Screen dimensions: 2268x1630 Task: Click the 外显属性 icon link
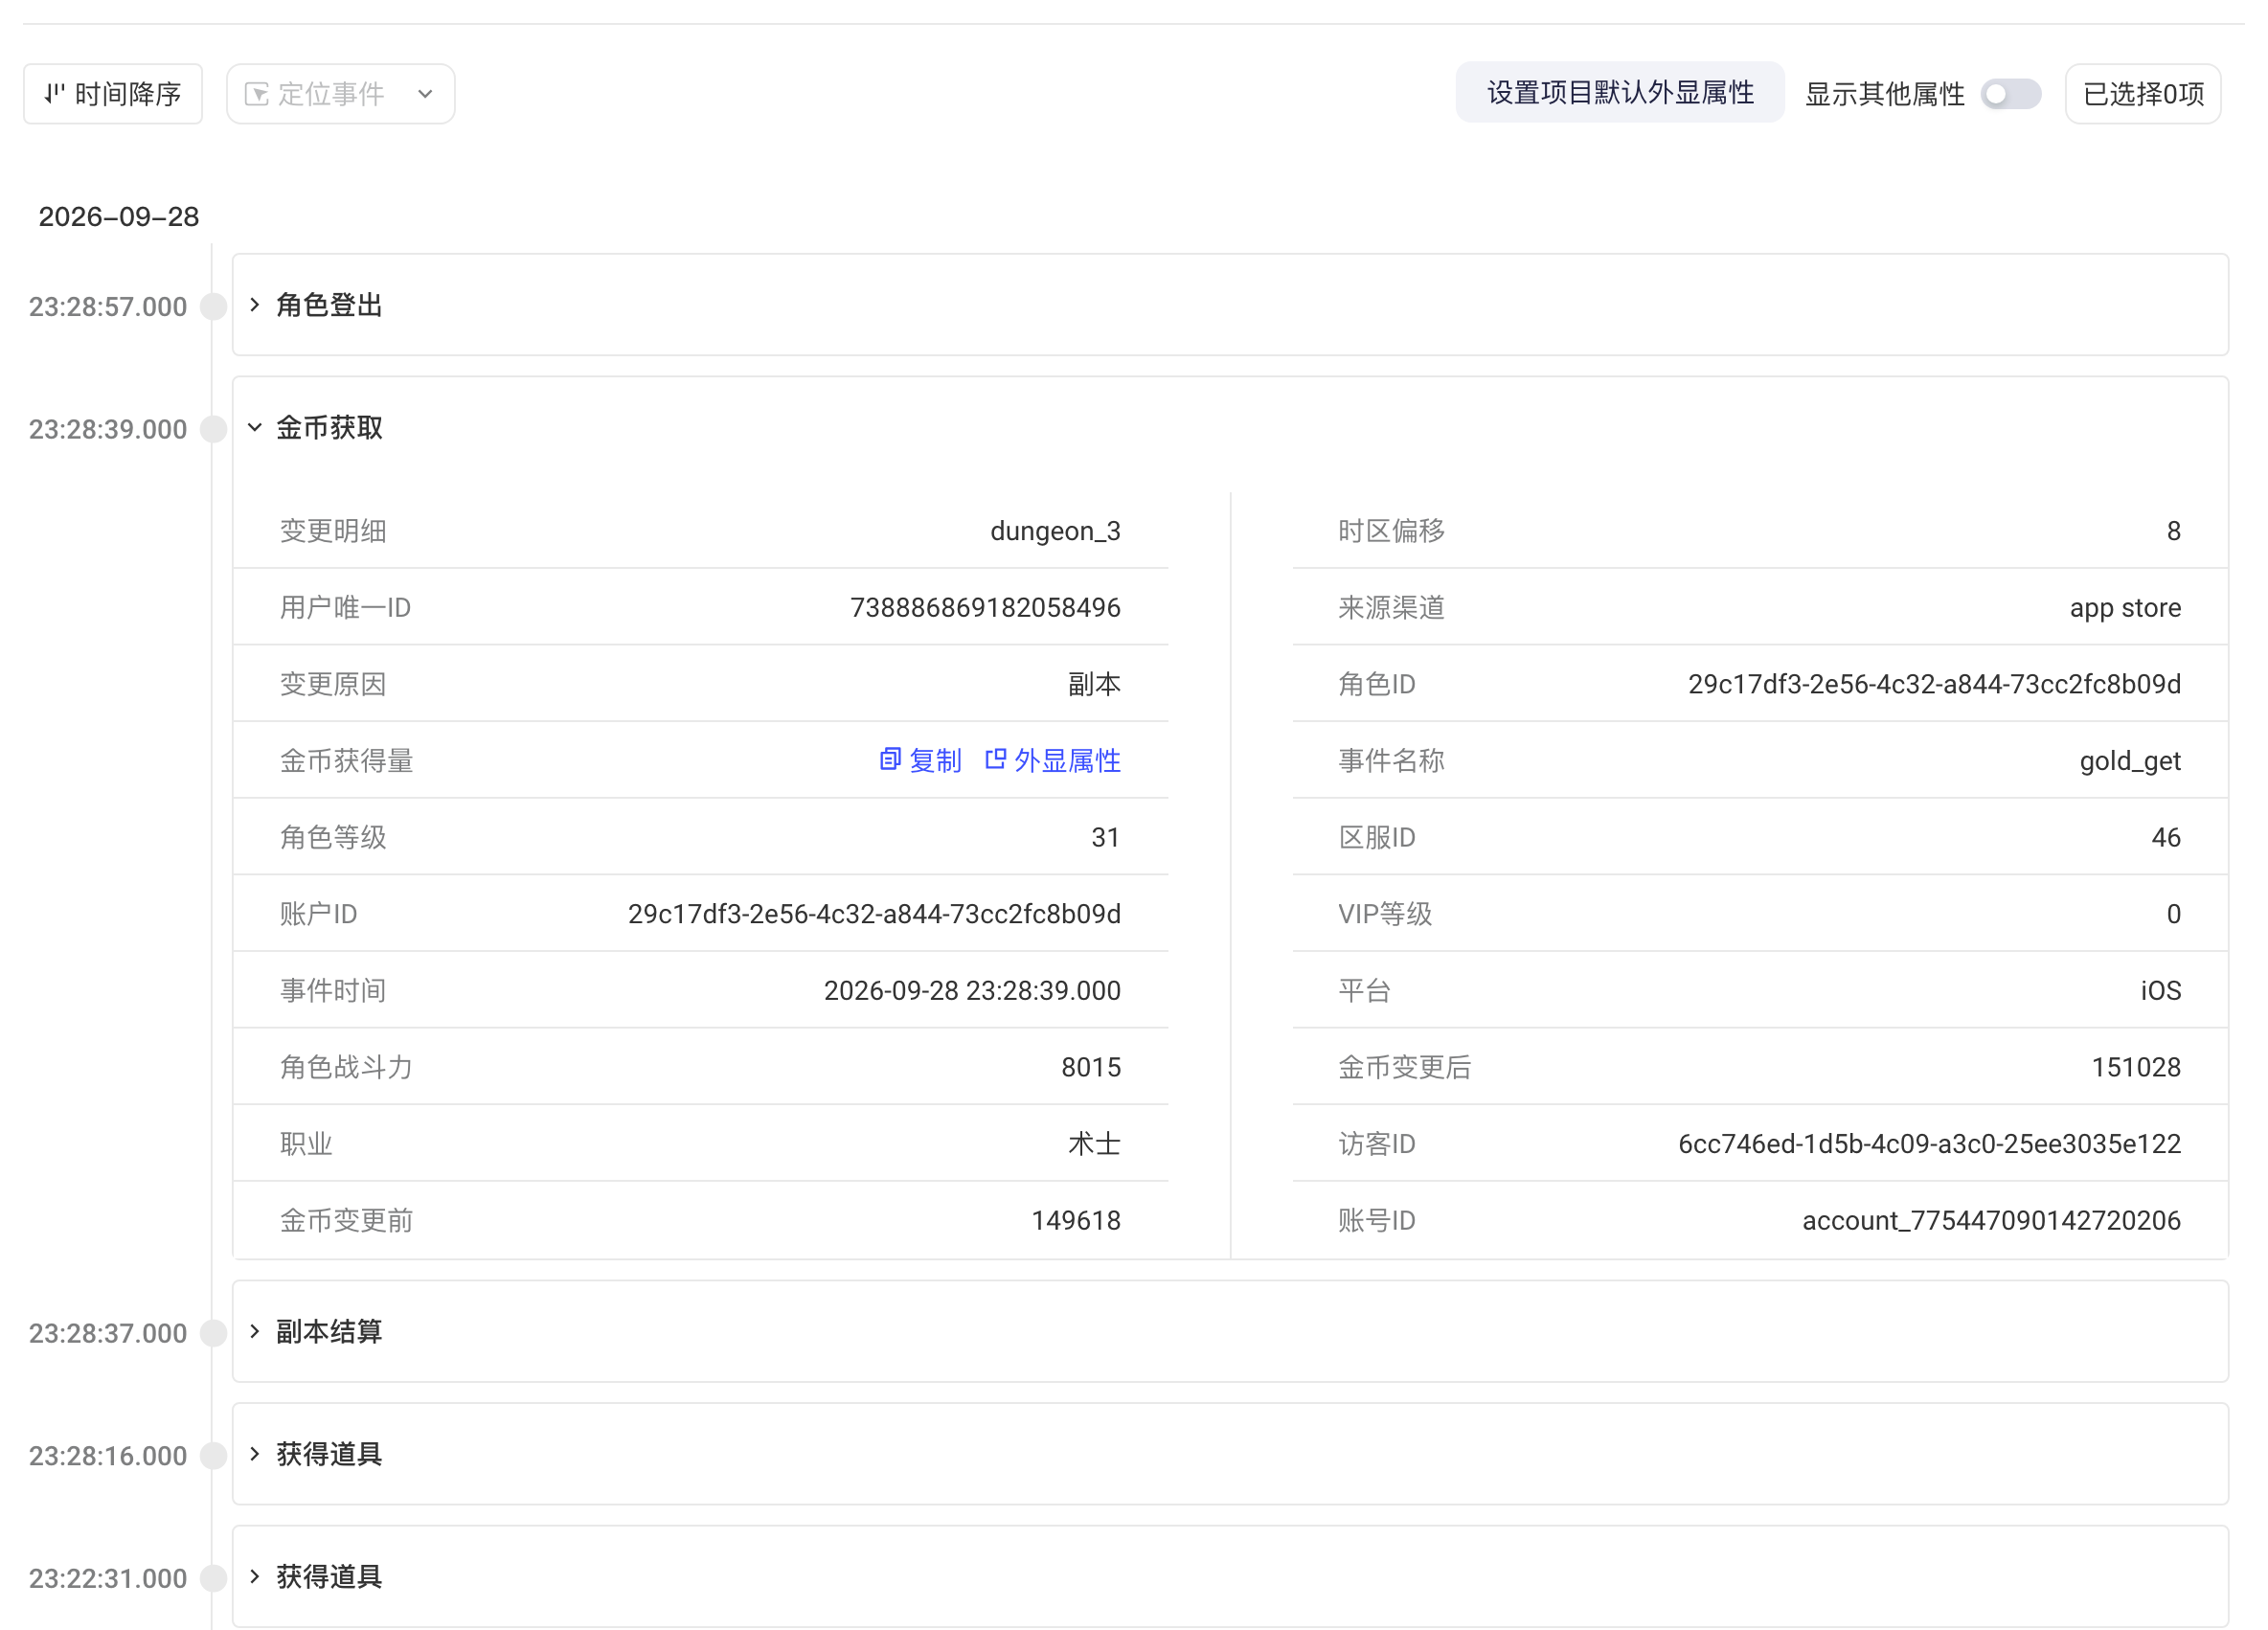[x=1053, y=761]
